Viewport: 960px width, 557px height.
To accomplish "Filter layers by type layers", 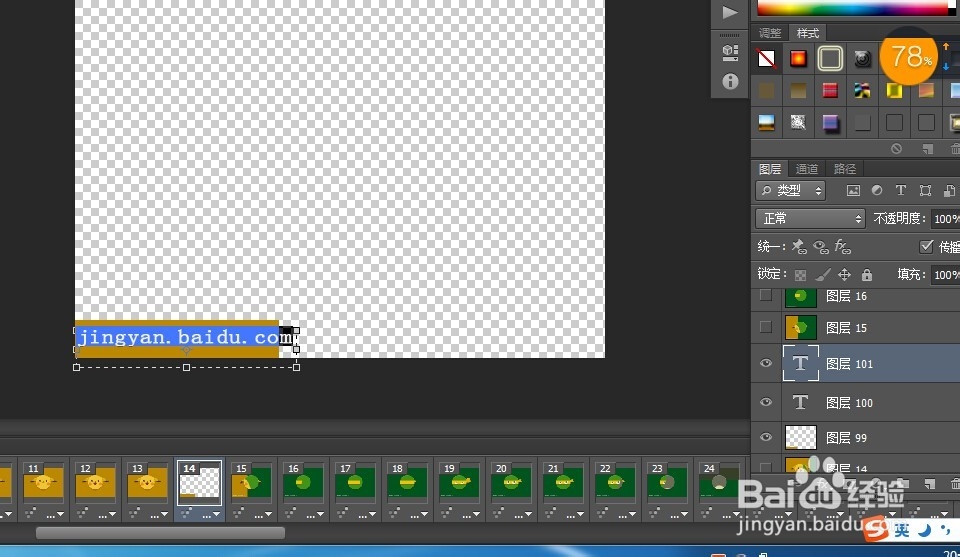I will [x=901, y=190].
